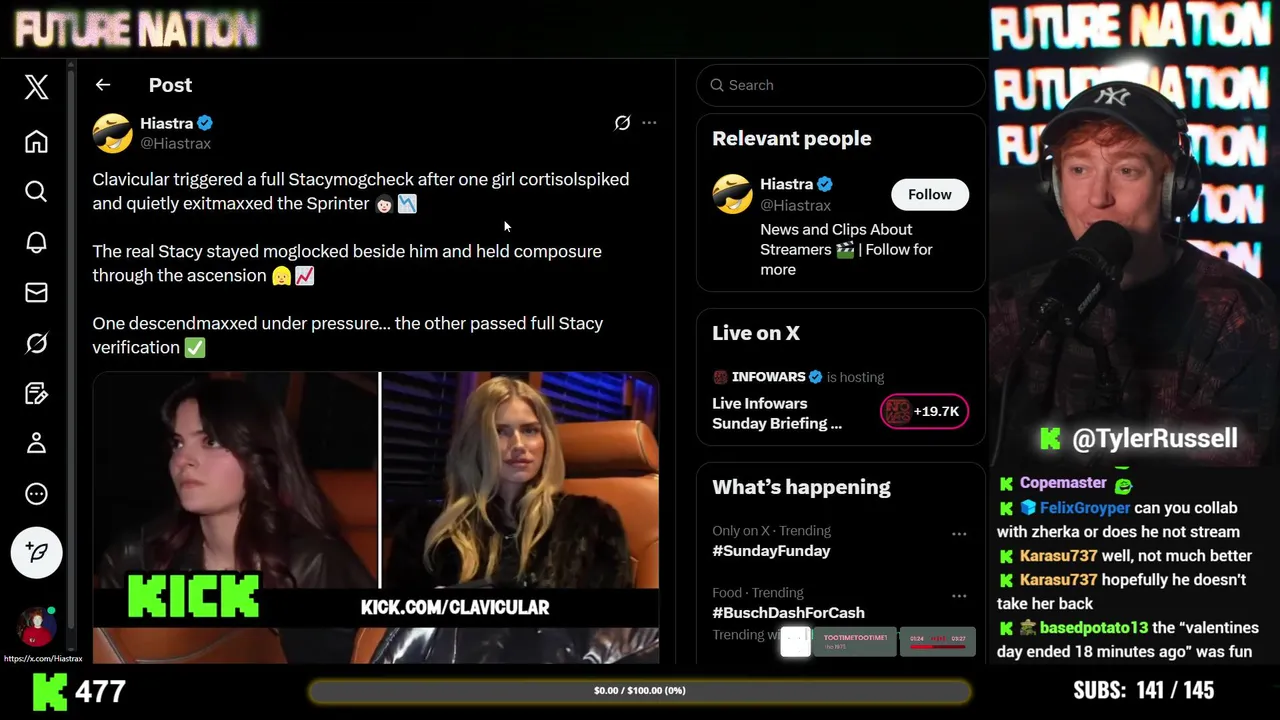Open account avatar at sidebar bottom
The height and width of the screenshot is (720, 1280).
36,627
